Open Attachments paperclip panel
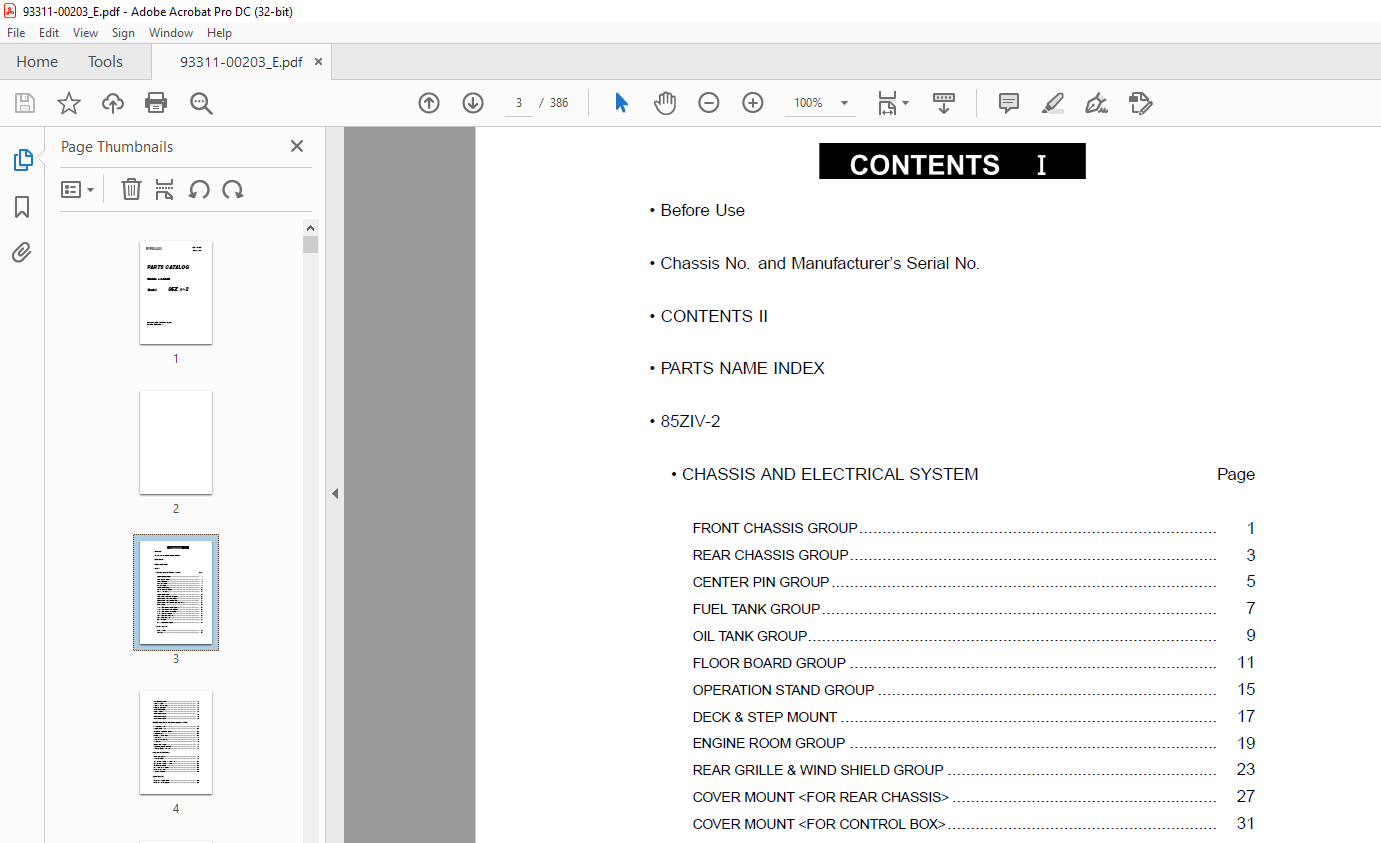 tap(22, 252)
